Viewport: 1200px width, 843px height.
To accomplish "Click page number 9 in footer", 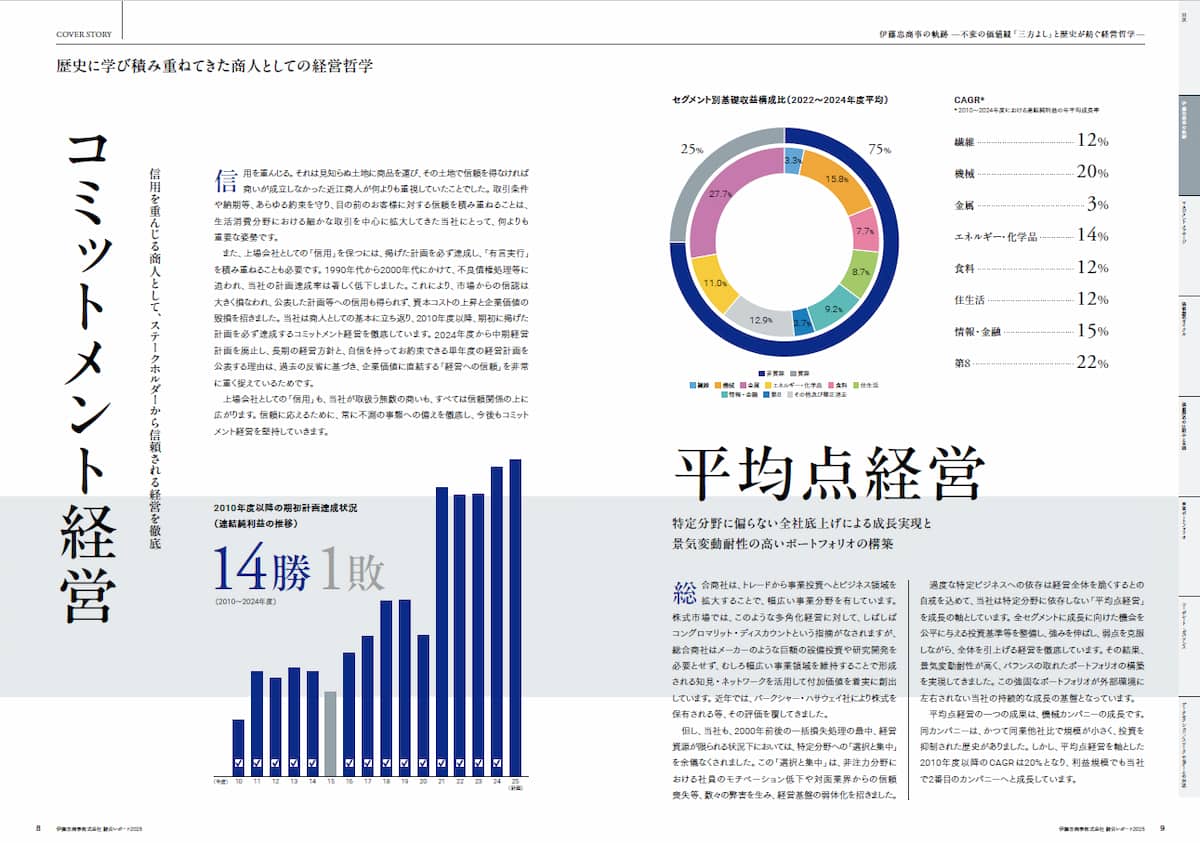I will pos(1162,828).
